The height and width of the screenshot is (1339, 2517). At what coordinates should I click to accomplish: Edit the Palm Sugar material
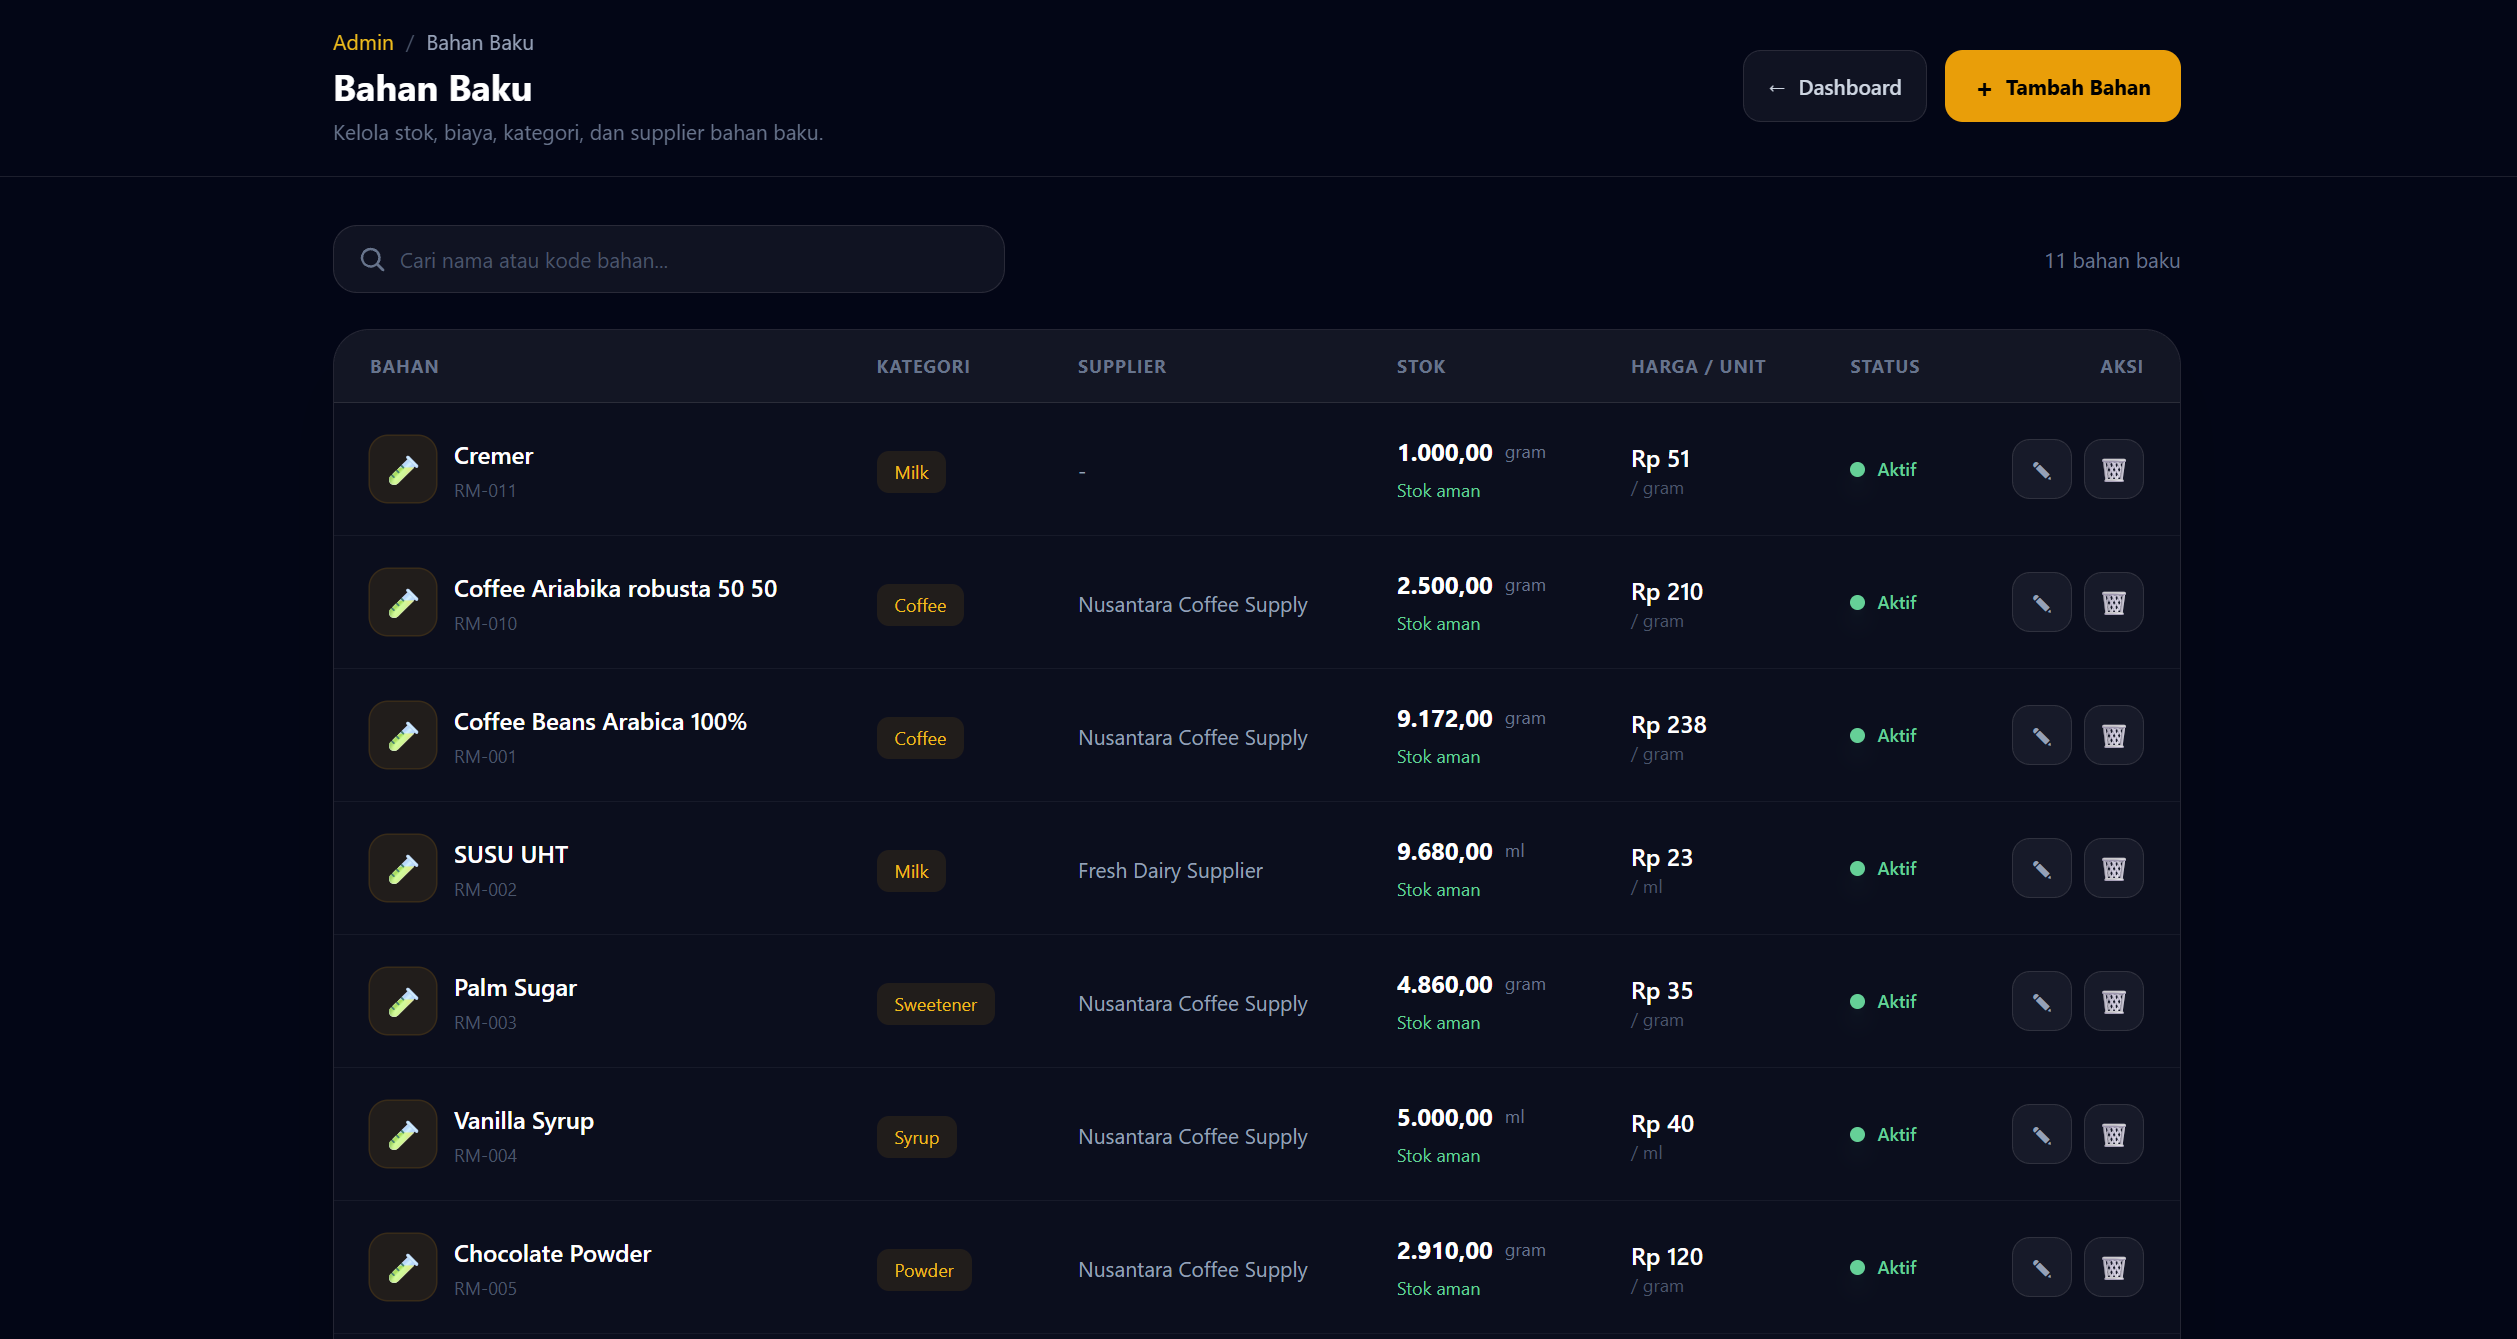(2041, 1001)
